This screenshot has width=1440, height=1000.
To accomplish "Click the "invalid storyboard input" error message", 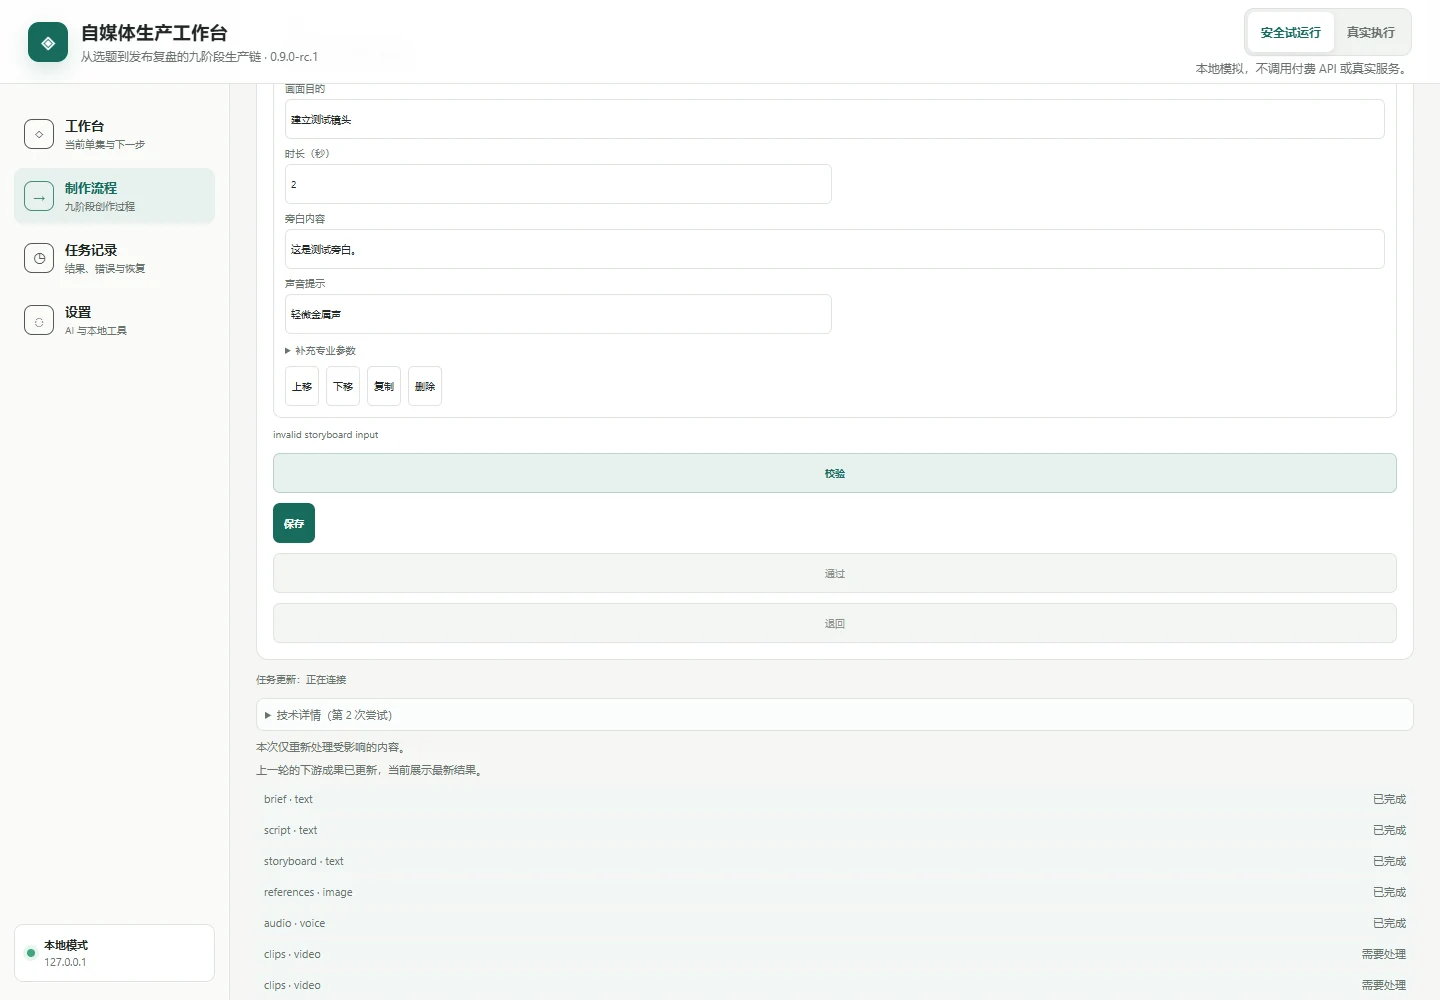I will [326, 435].
